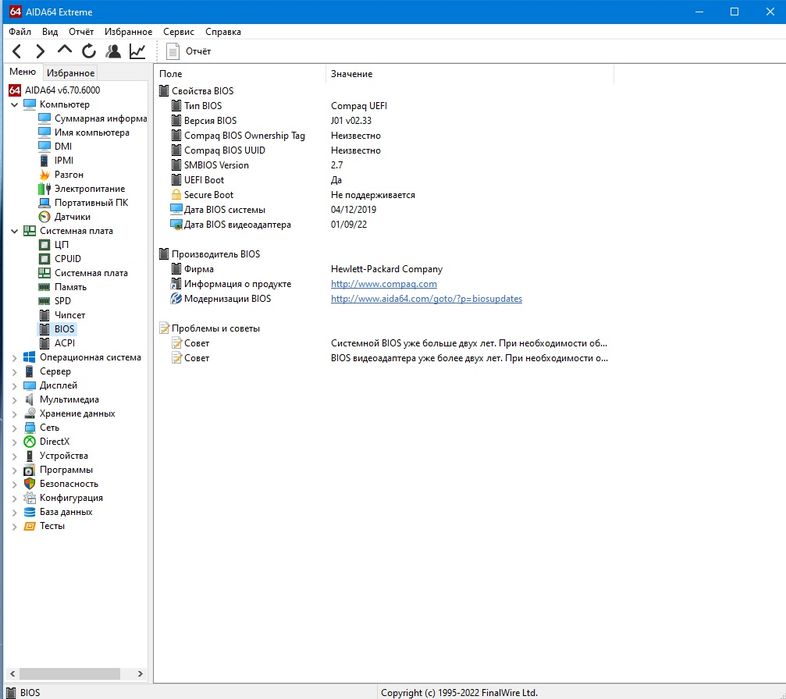Click the sidebar scrollbar left arrow

click(x=13, y=673)
